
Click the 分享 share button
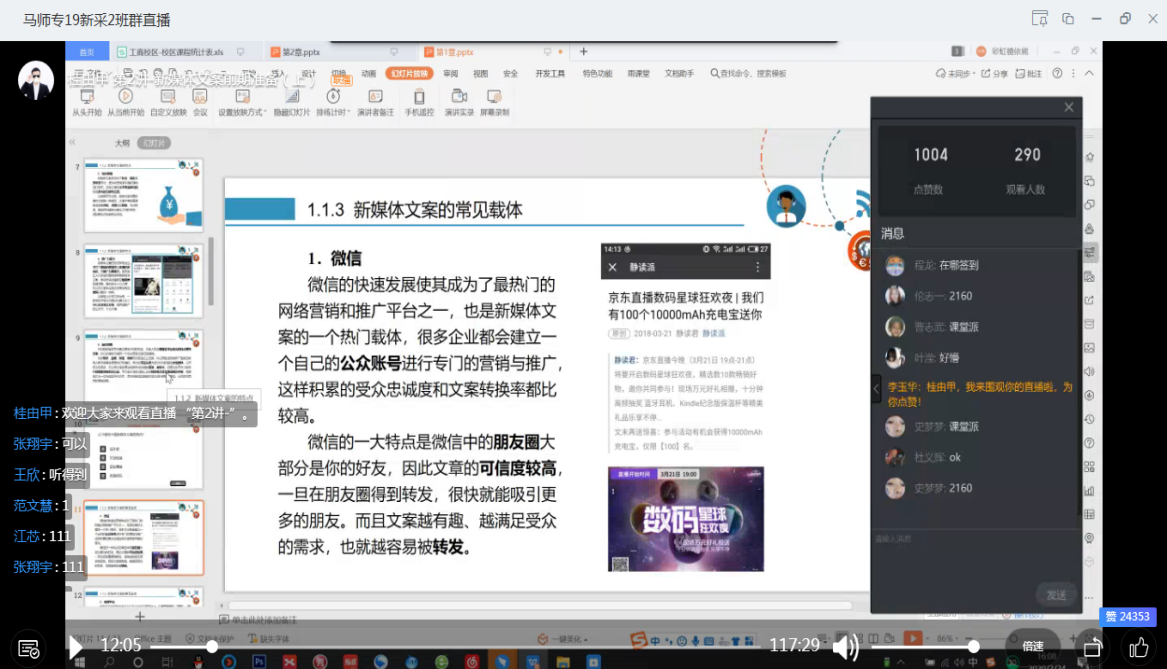tap(995, 73)
